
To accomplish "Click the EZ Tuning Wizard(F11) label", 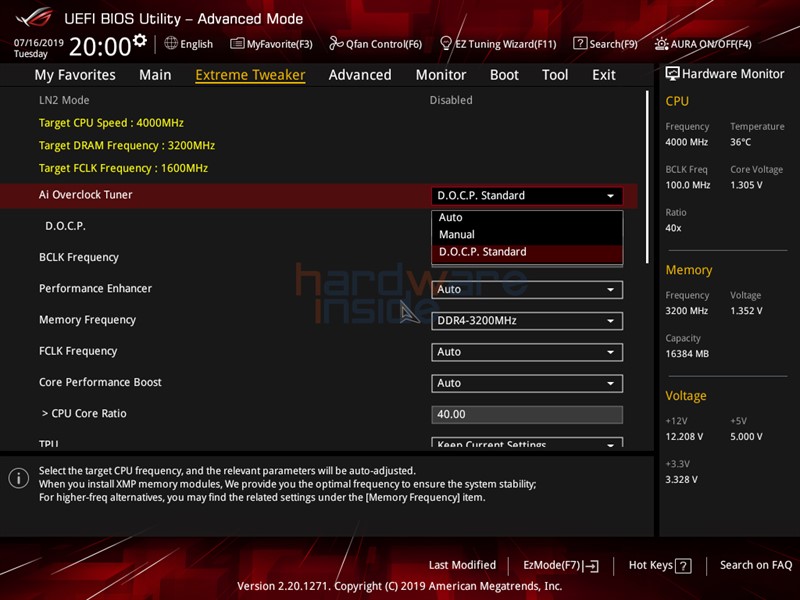I will 506,44.
